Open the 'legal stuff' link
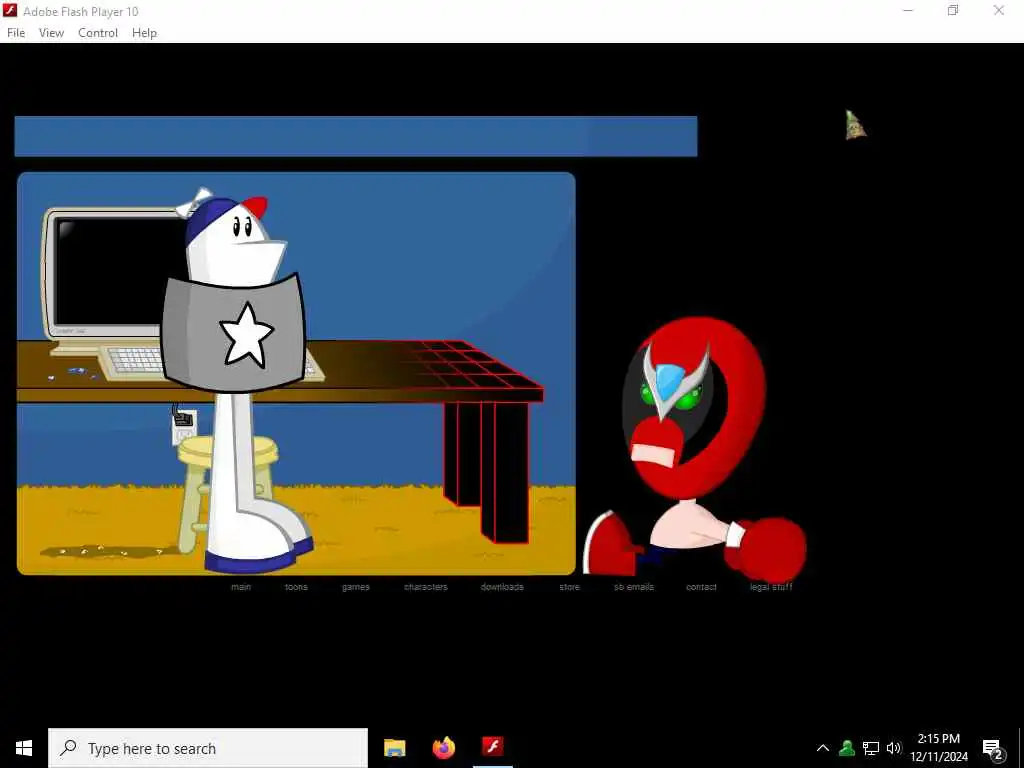This screenshot has width=1024, height=768. click(x=771, y=586)
